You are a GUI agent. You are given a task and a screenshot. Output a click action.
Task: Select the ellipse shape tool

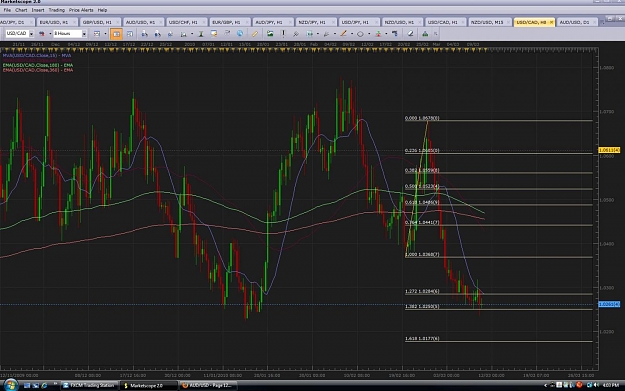pos(360,34)
